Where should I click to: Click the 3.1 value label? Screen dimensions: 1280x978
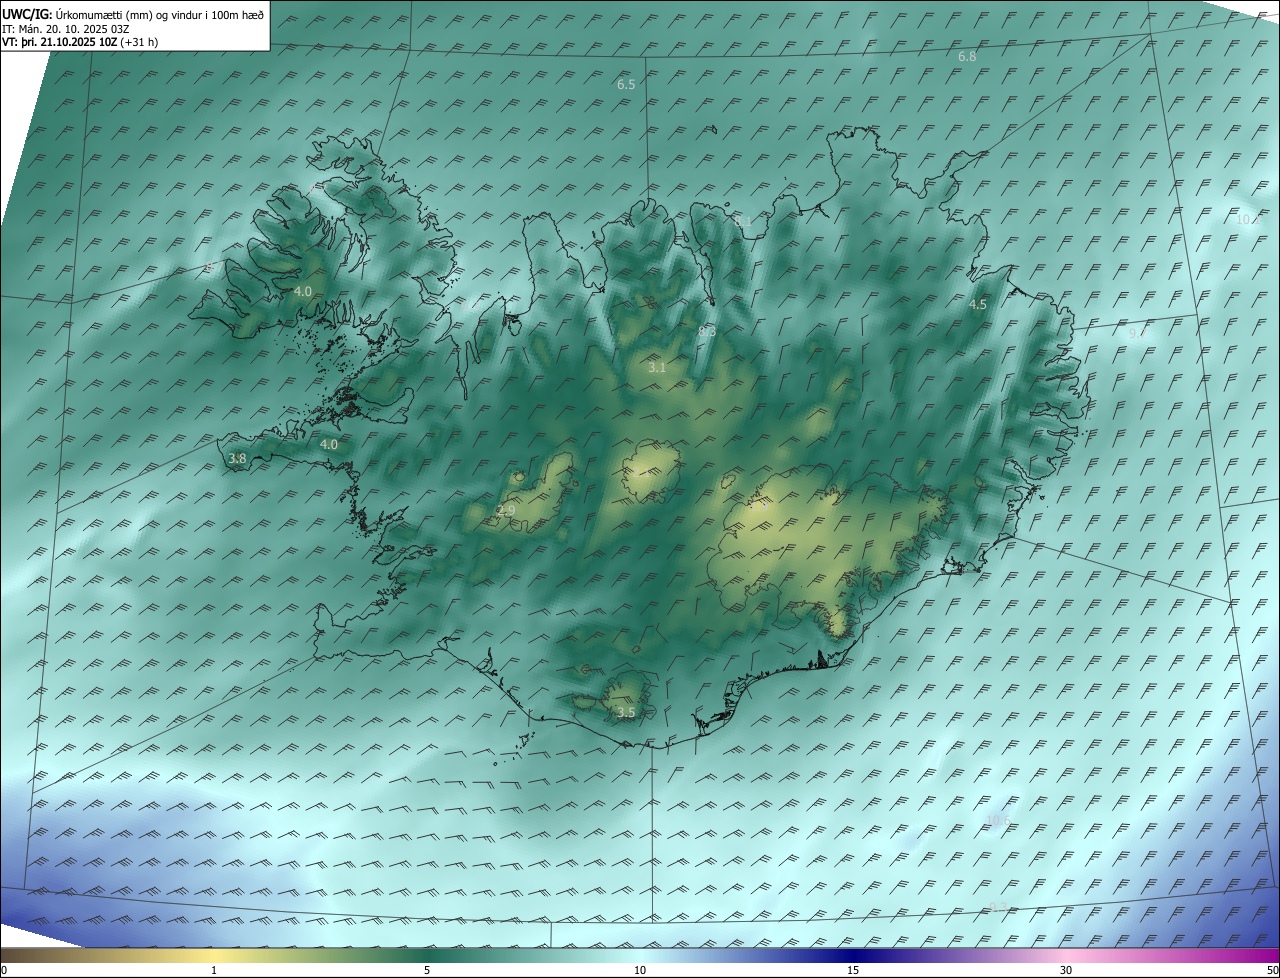tap(657, 368)
